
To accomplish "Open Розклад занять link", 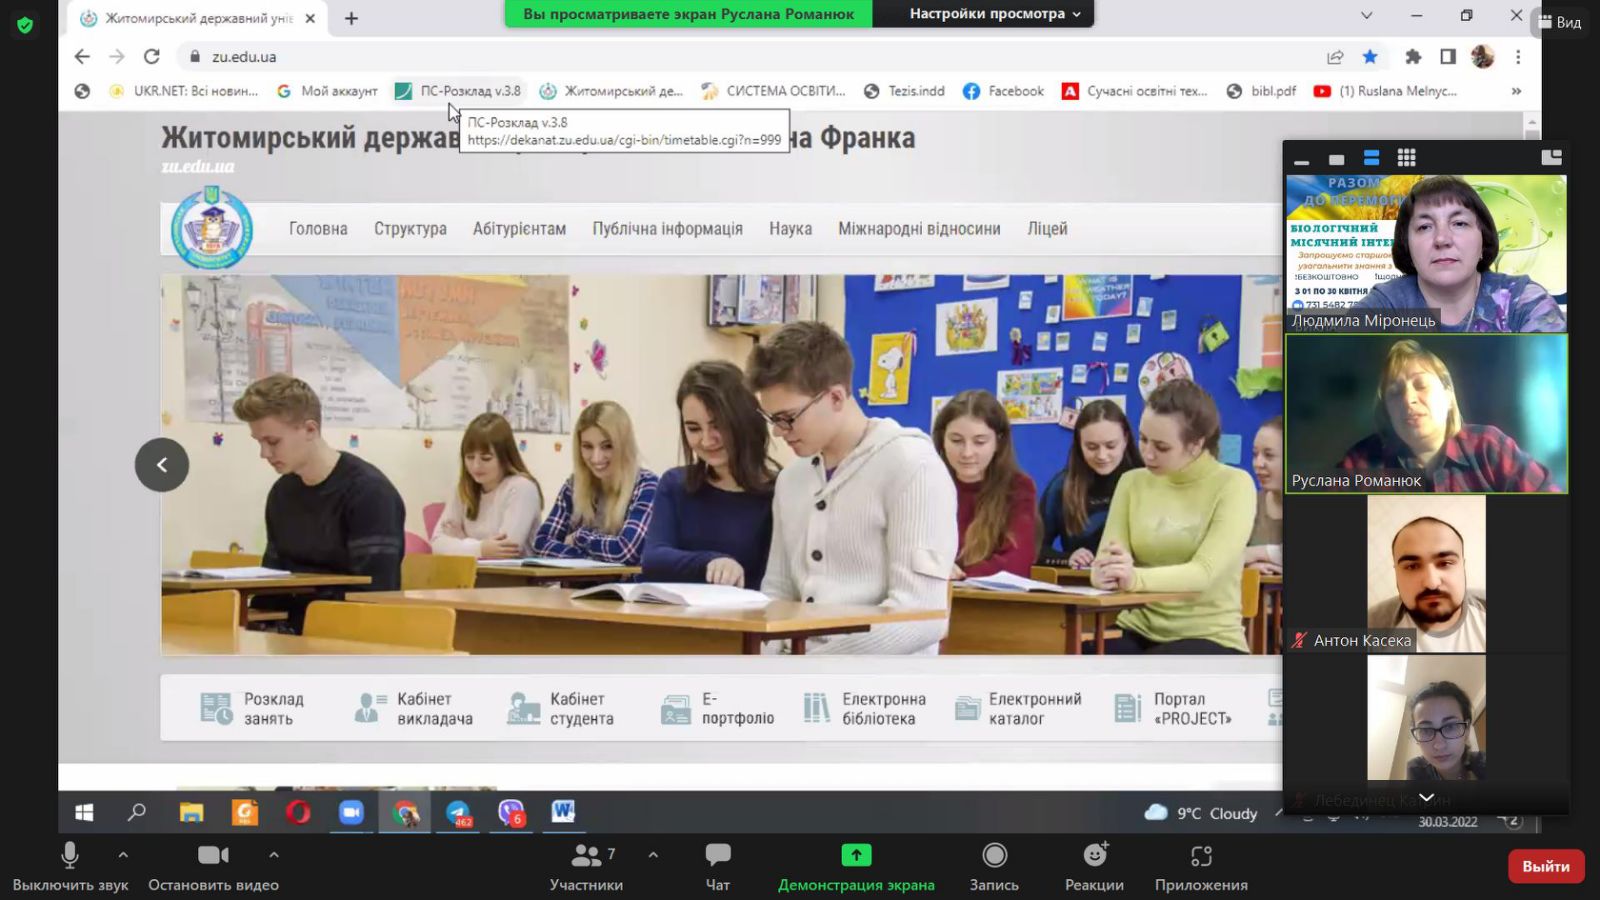I will [252, 708].
